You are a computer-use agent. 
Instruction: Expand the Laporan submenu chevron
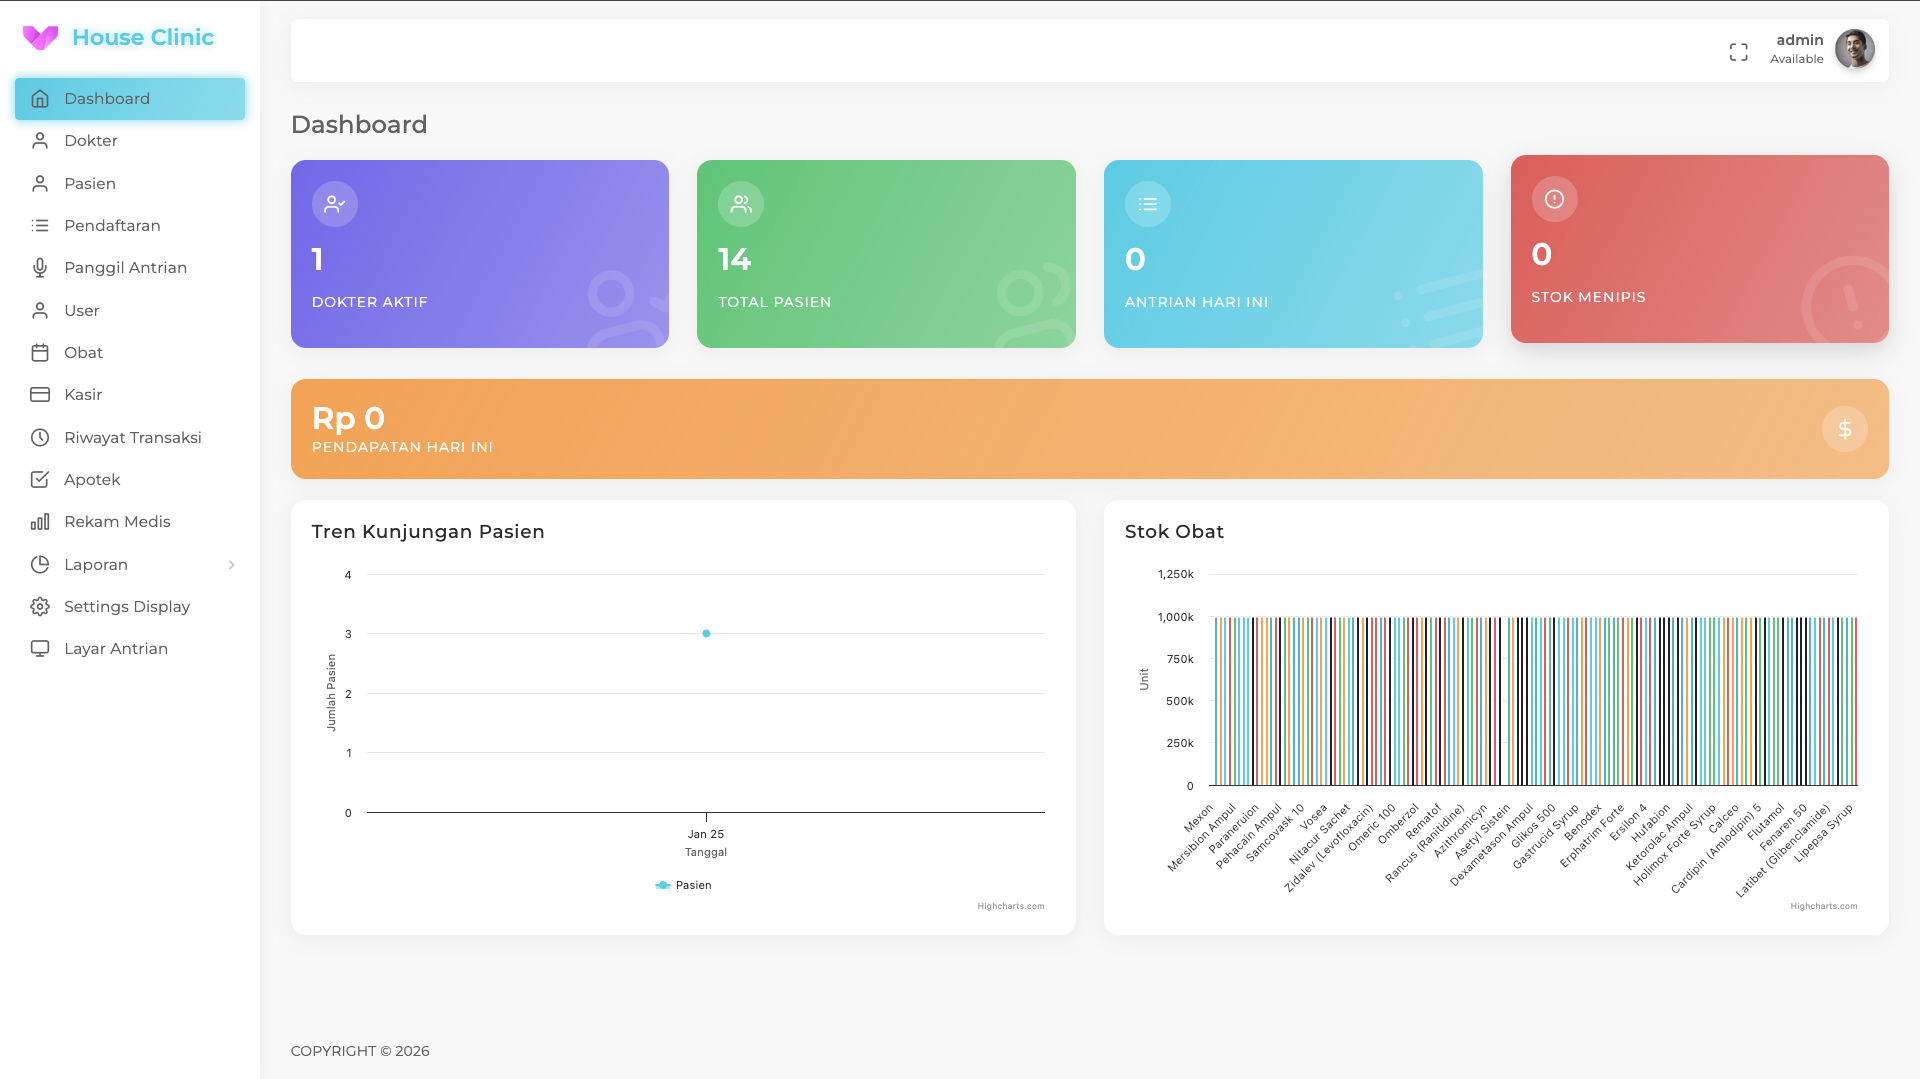(x=231, y=565)
